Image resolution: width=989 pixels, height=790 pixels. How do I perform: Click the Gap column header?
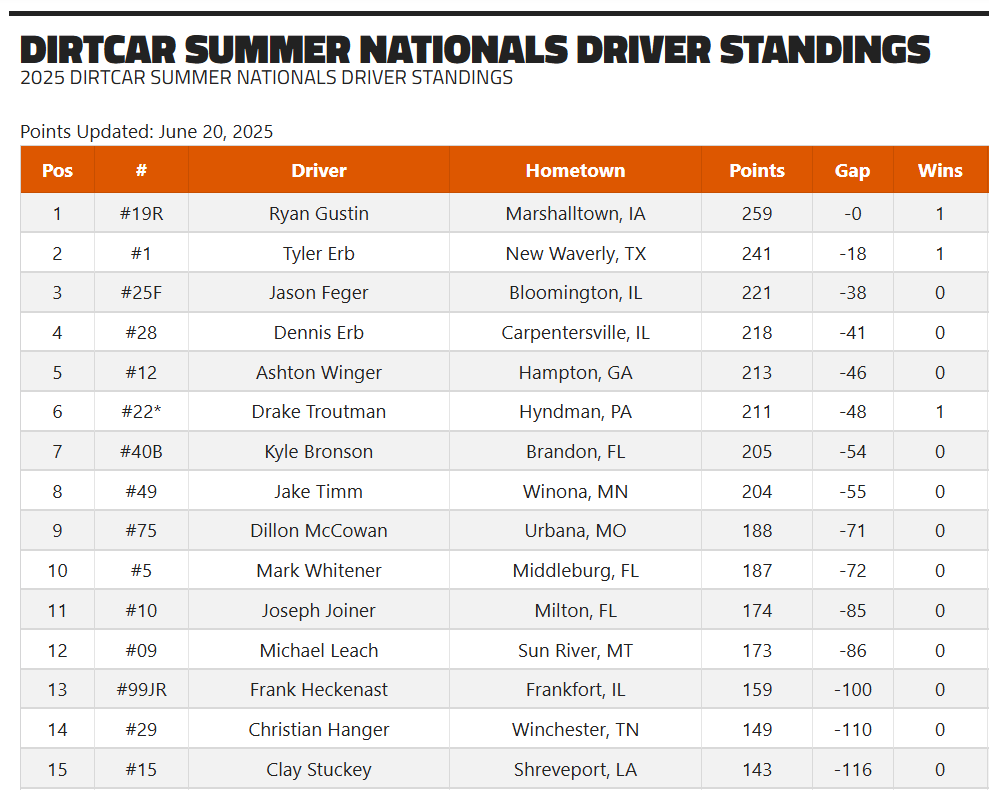click(x=852, y=170)
